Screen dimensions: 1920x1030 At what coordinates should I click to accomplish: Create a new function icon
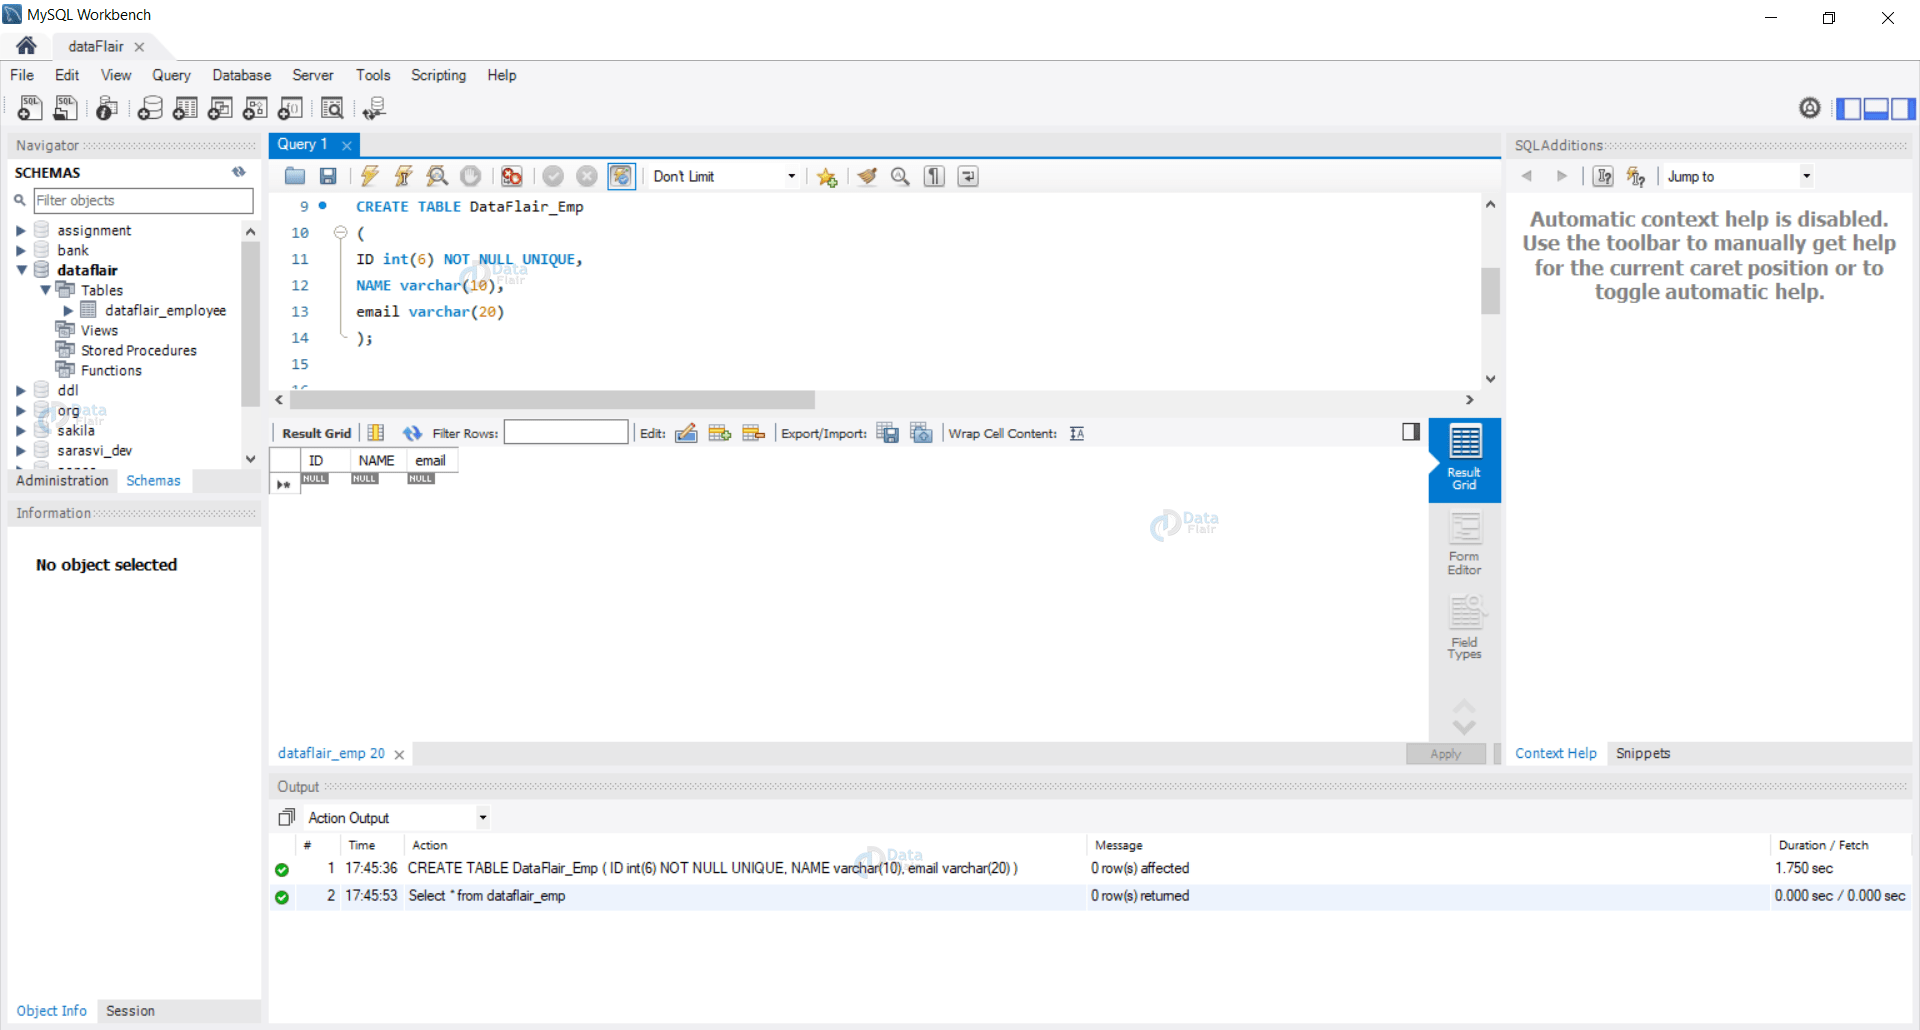pos(290,108)
